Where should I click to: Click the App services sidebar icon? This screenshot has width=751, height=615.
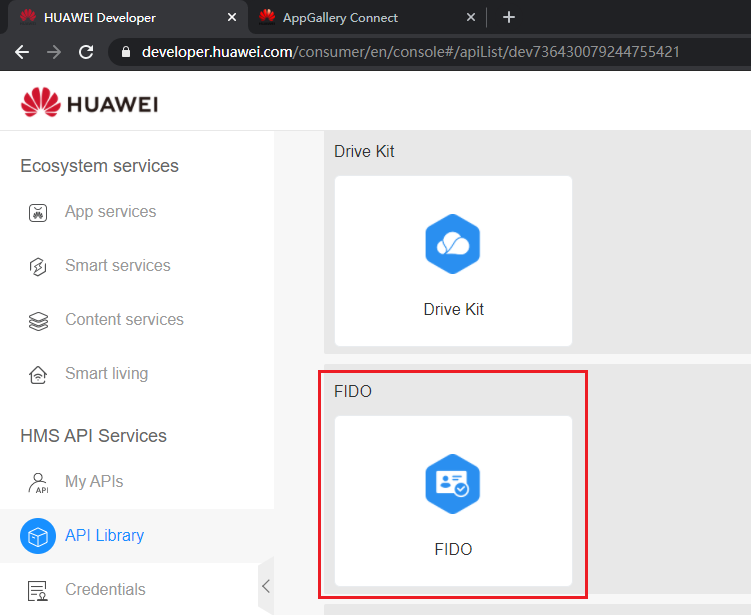[x=38, y=212]
